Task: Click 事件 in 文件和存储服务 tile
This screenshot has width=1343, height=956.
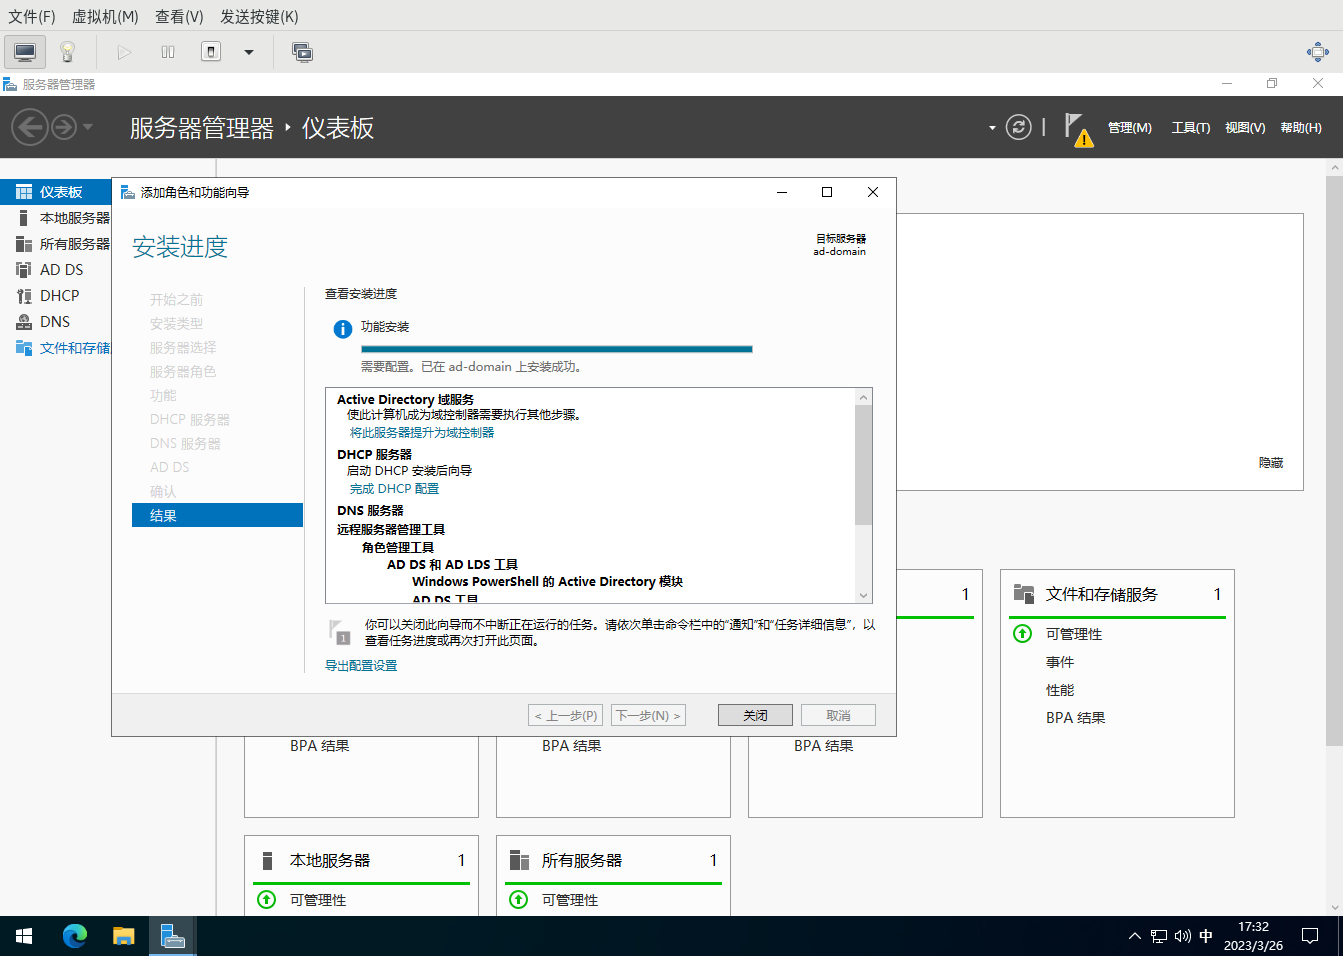Action: coord(1060,662)
